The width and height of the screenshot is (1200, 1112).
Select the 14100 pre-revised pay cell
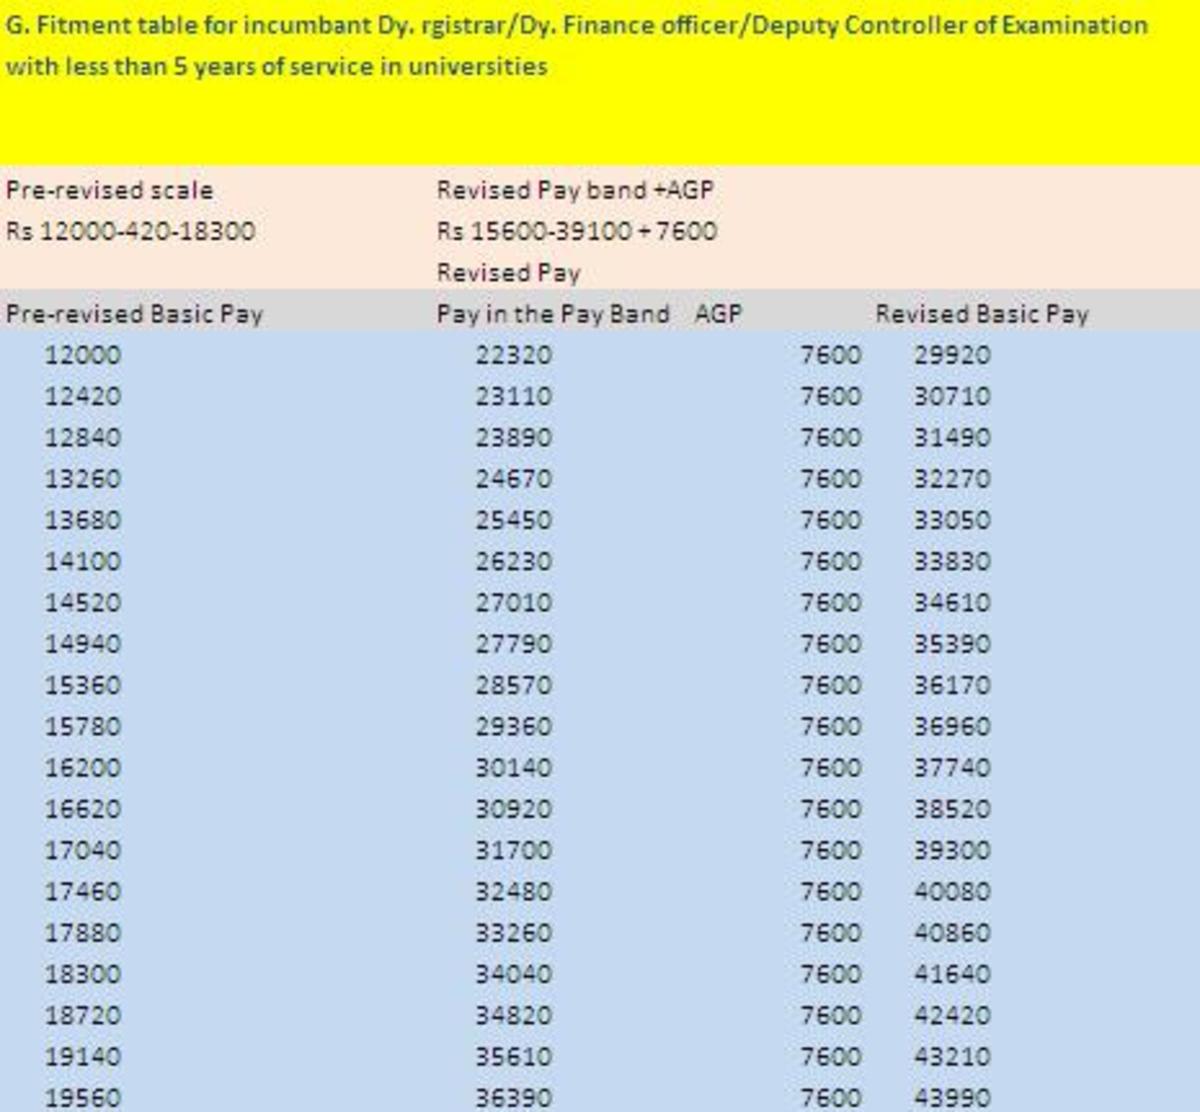pos(82,561)
